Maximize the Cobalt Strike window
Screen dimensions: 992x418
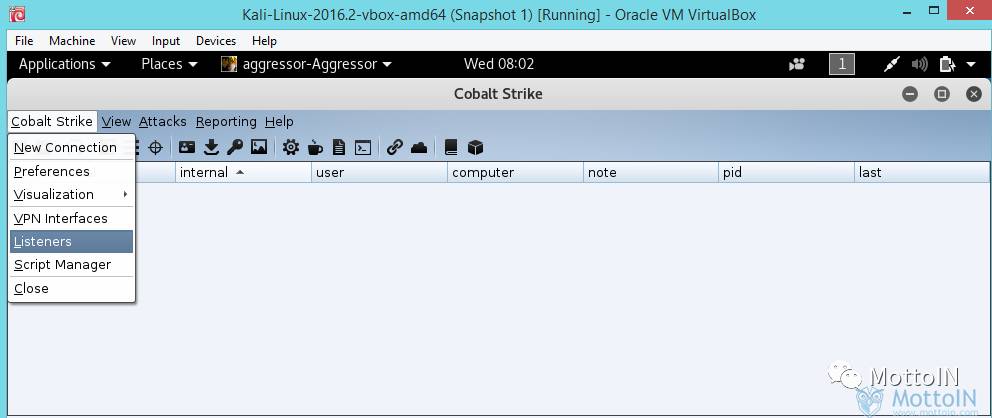coord(942,94)
